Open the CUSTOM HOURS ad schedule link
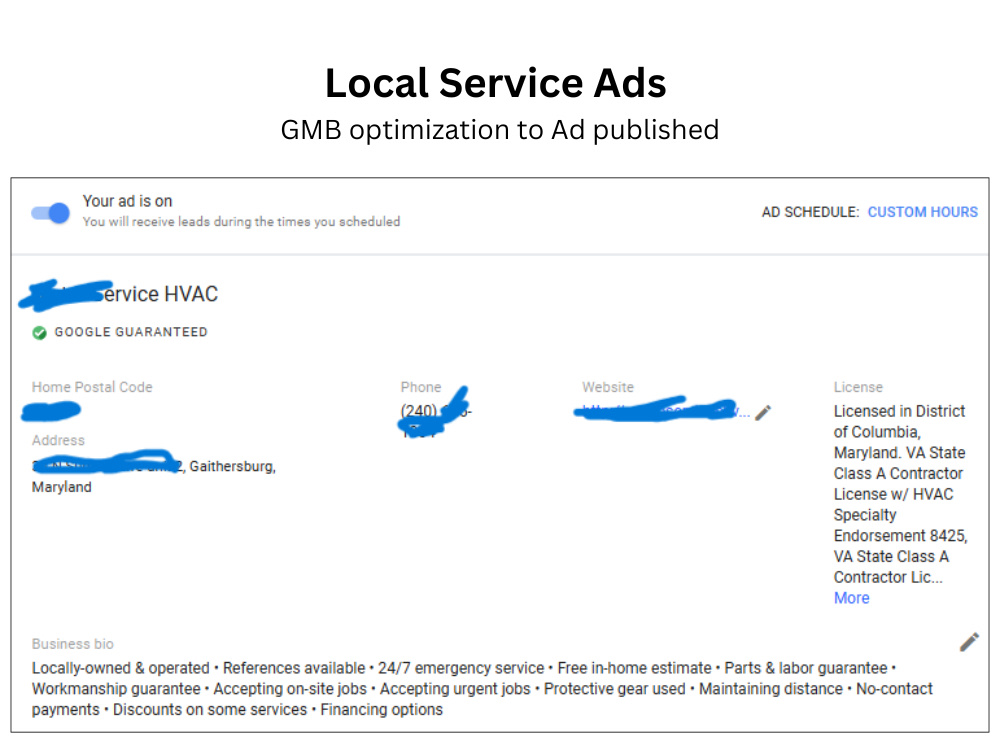This screenshot has width=1000, height=750. [x=922, y=212]
